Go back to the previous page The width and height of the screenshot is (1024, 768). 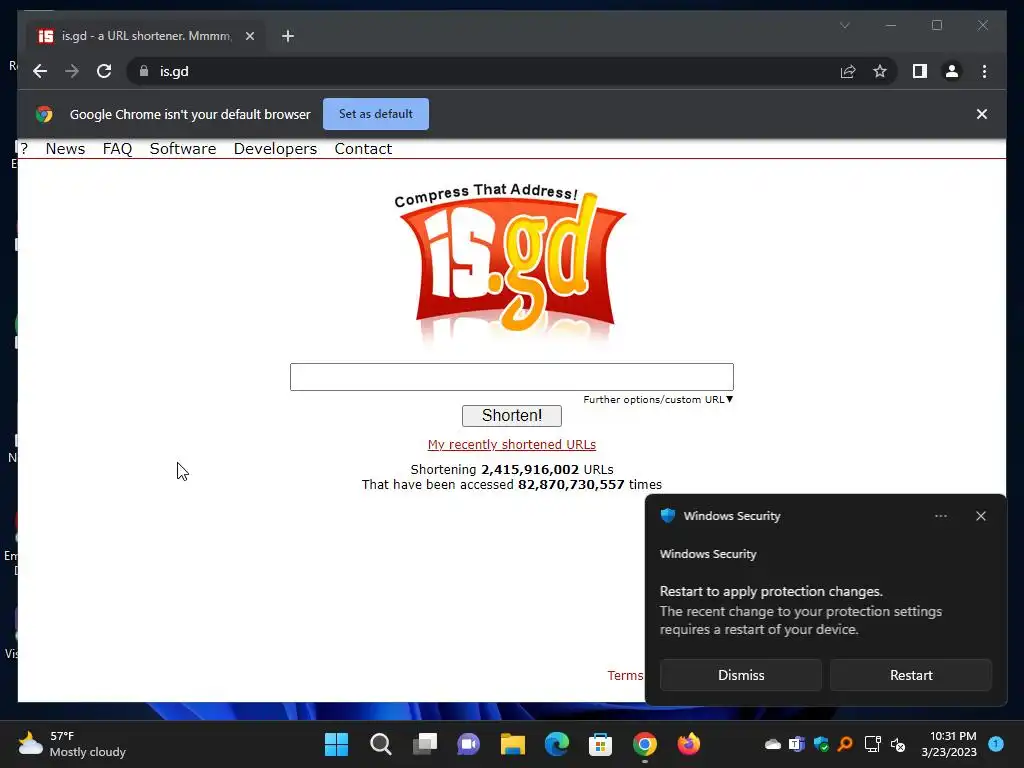coord(40,71)
